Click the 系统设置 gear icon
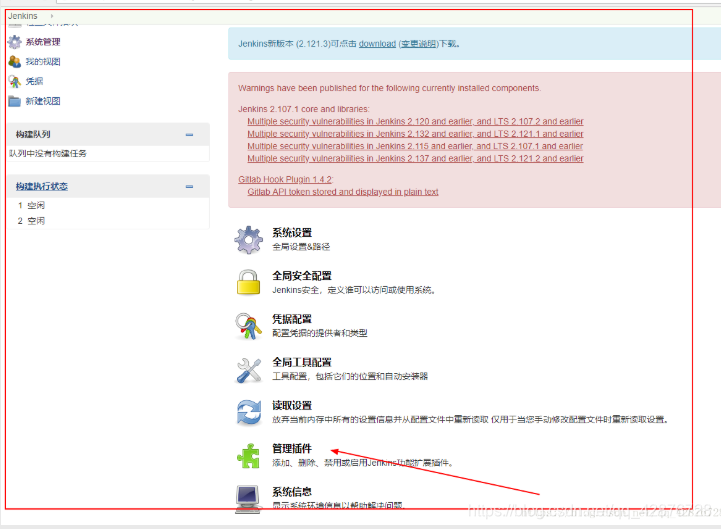The height and width of the screenshot is (529, 721). (249, 239)
